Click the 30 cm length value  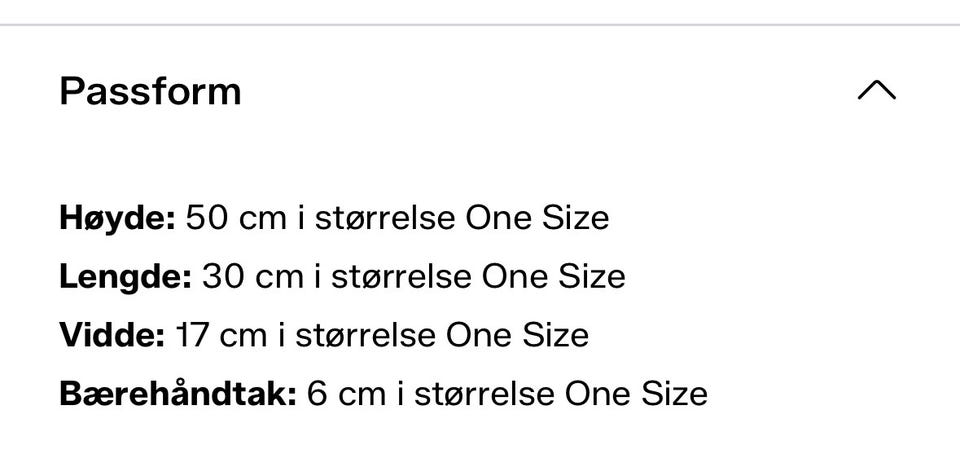(252, 277)
